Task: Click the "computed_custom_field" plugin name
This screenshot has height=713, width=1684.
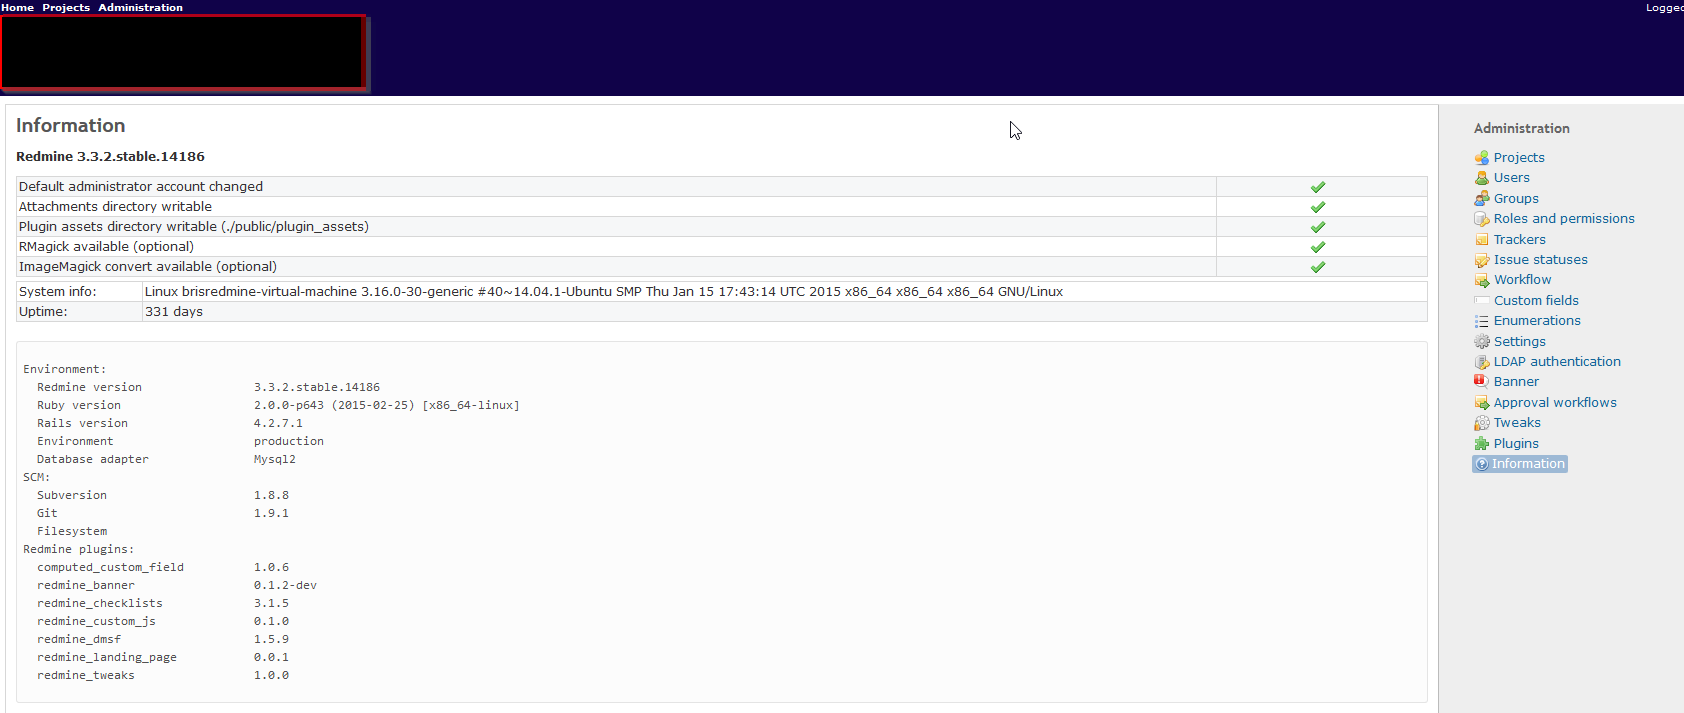Action: pos(110,568)
